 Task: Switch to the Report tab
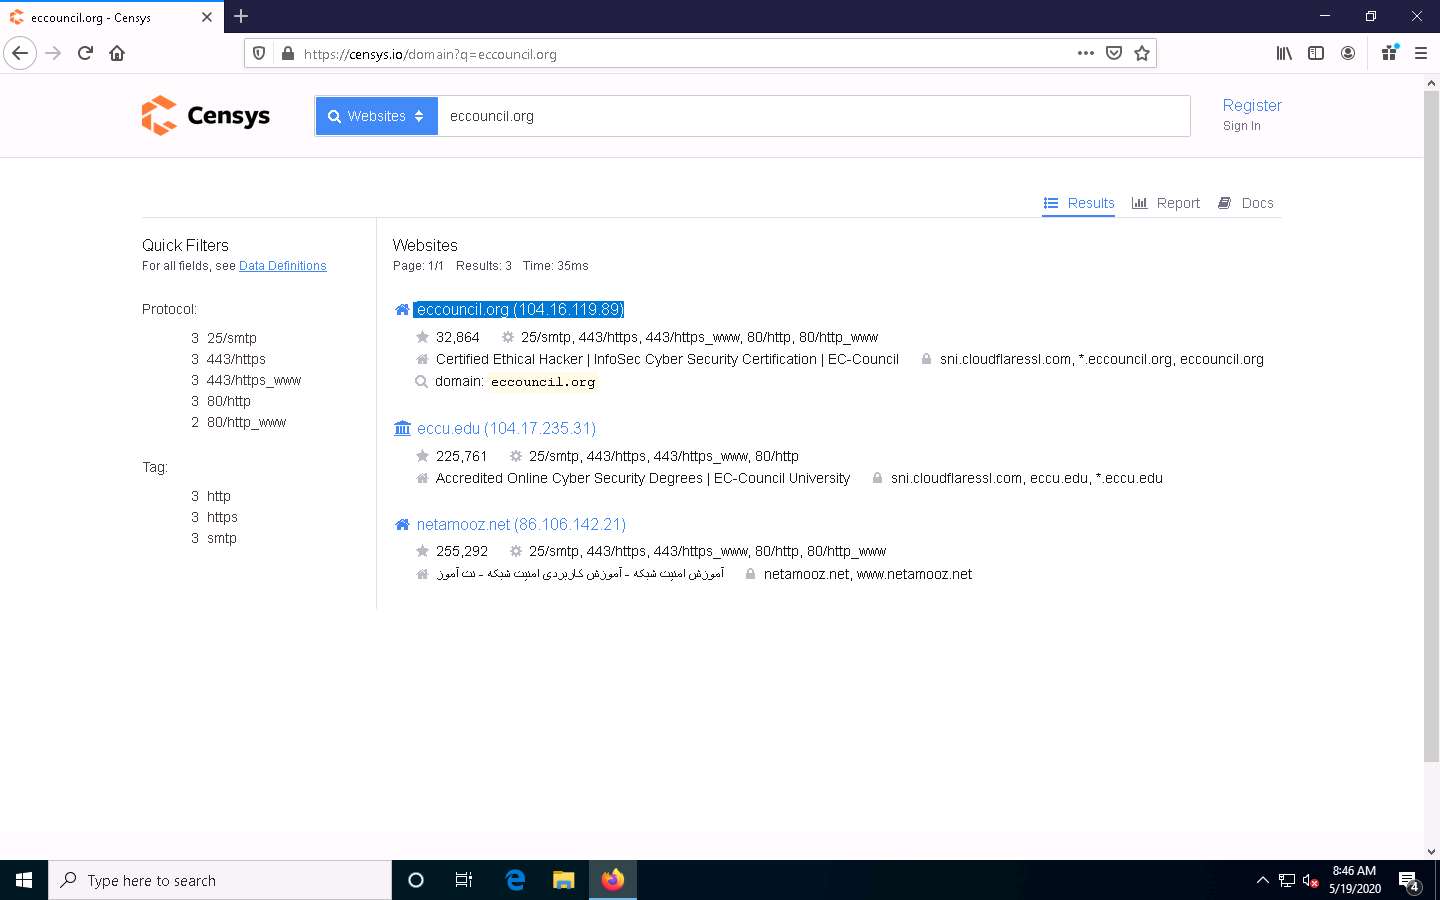point(1165,203)
